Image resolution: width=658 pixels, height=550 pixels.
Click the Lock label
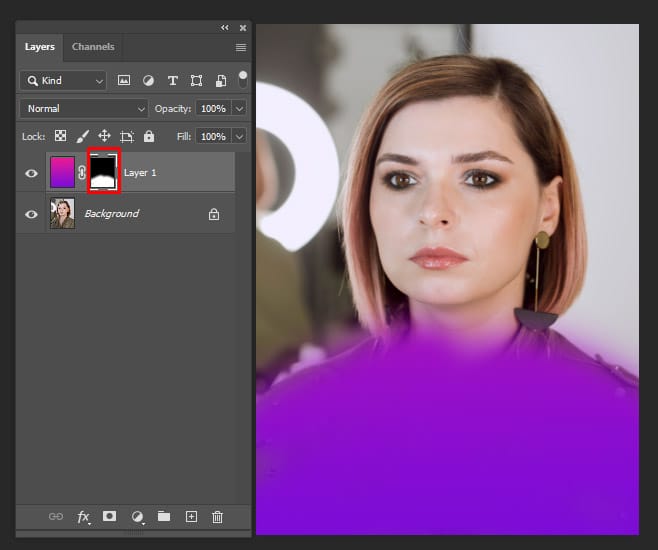tap(34, 136)
